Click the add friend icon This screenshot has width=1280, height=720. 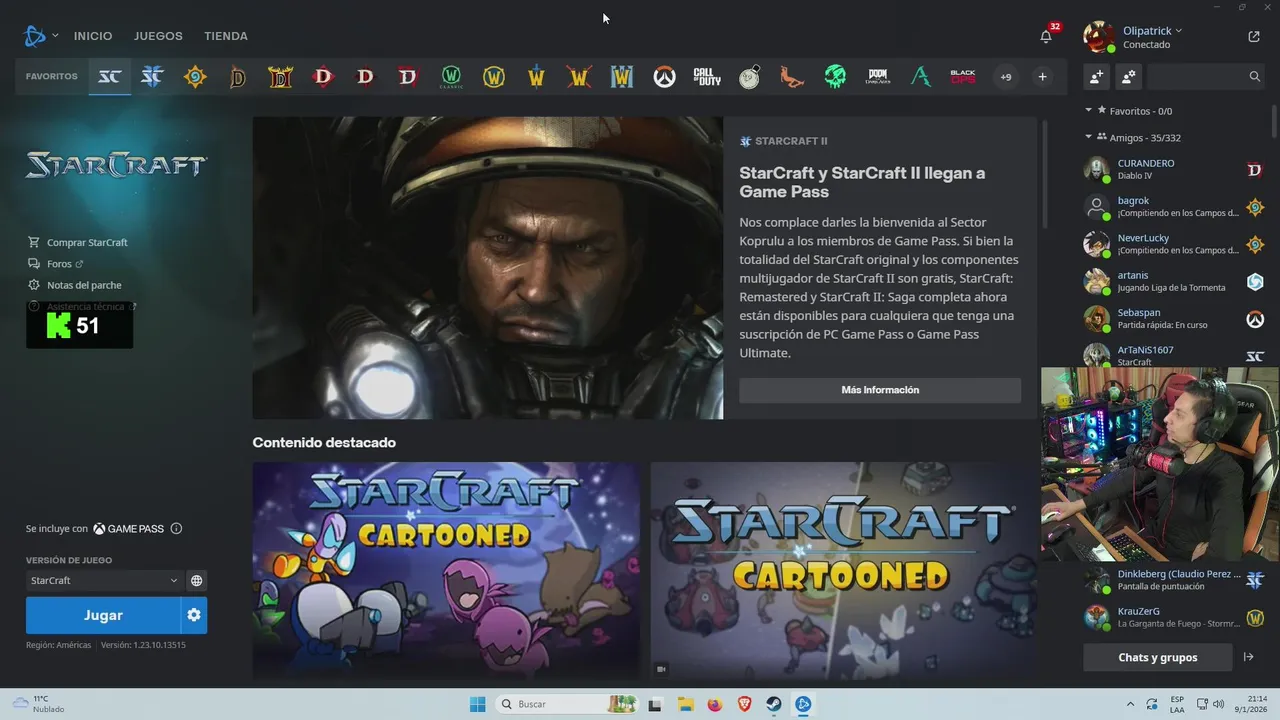1097,76
